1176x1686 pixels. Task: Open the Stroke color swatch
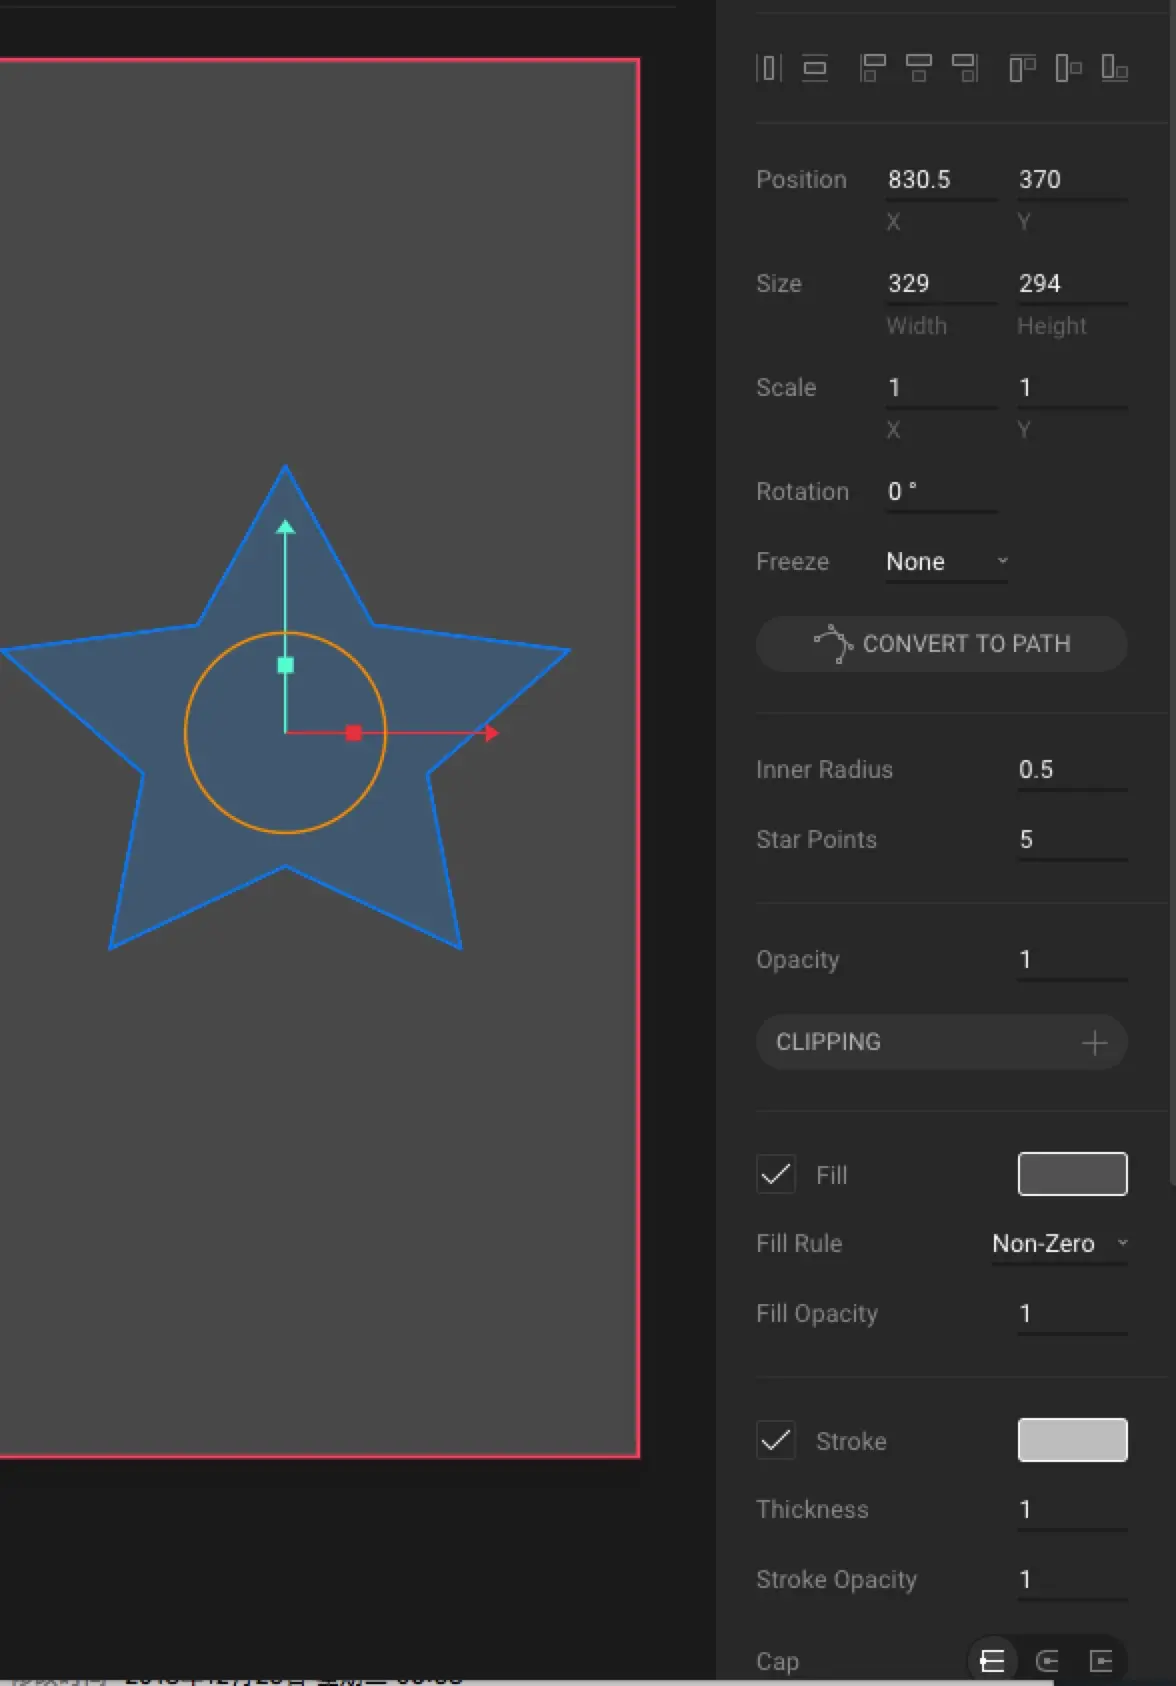pyautogui.click(x=1073, y=1440)
